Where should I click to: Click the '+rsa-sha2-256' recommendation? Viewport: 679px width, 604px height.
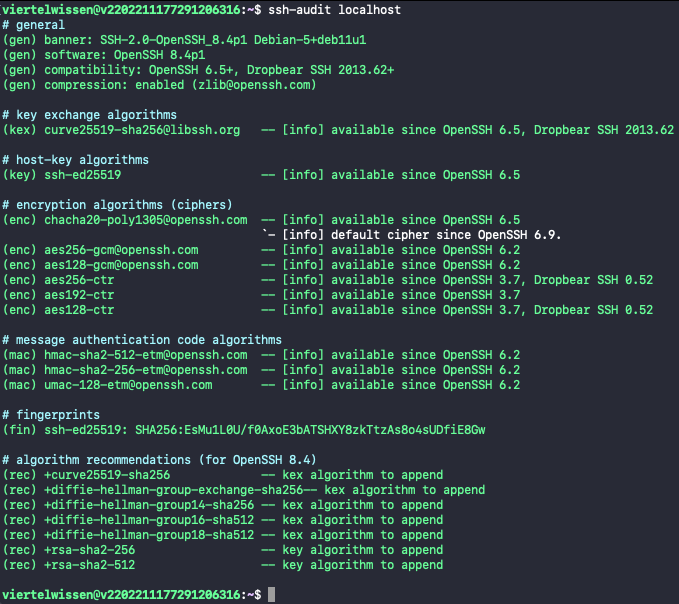tap(90, 550)
